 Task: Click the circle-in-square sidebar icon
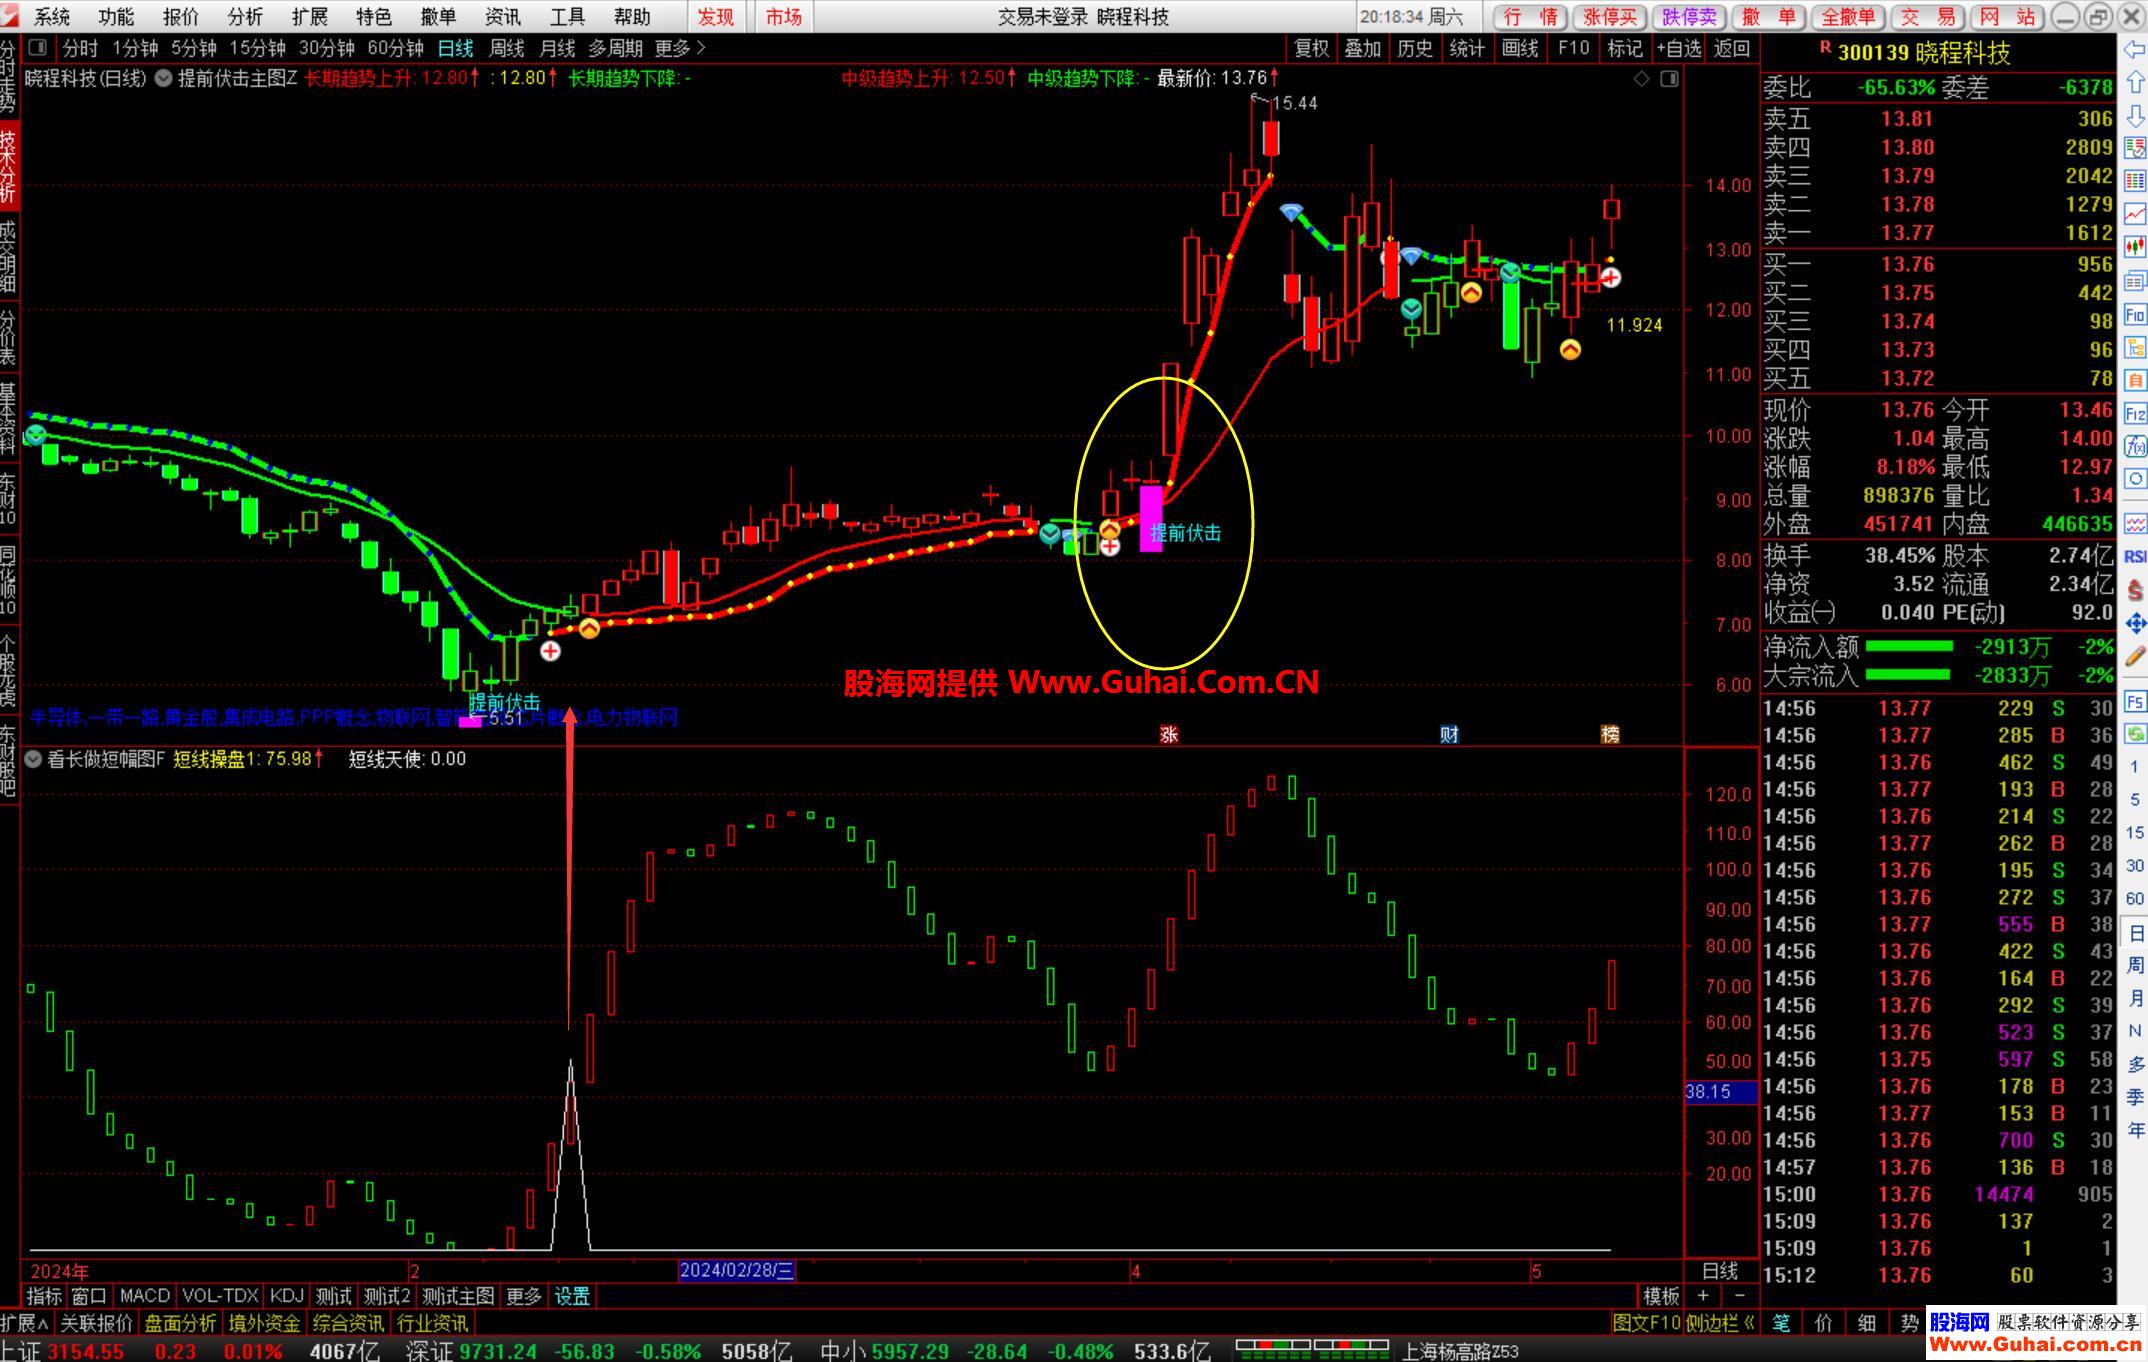(x=2135, y=479)
